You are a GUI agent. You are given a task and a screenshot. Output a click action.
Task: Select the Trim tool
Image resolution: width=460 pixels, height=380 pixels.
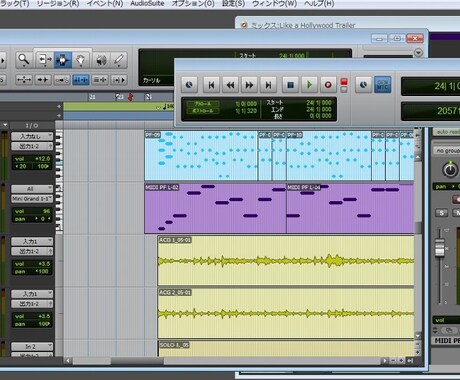pyautogui.click(x=44, y=60)
